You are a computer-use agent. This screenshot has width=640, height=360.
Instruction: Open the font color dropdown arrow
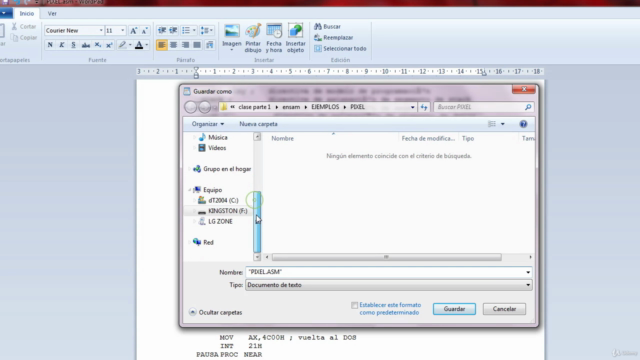(x=147, y=45)
